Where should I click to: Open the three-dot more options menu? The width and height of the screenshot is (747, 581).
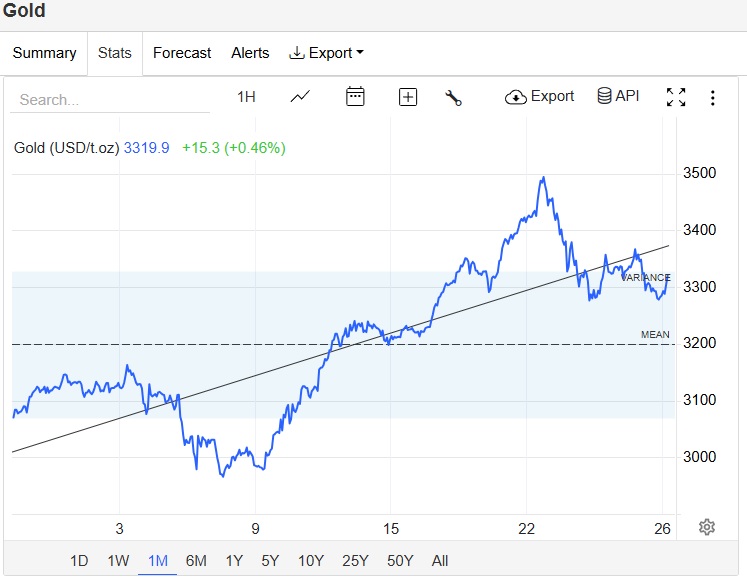pos(713,97)
